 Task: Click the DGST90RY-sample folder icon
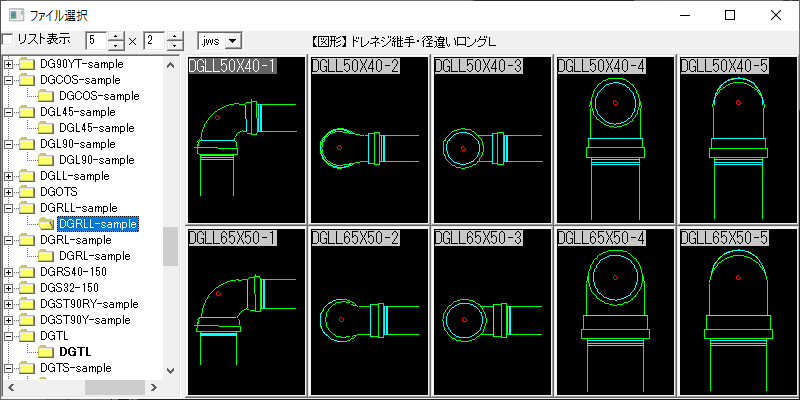26,304
